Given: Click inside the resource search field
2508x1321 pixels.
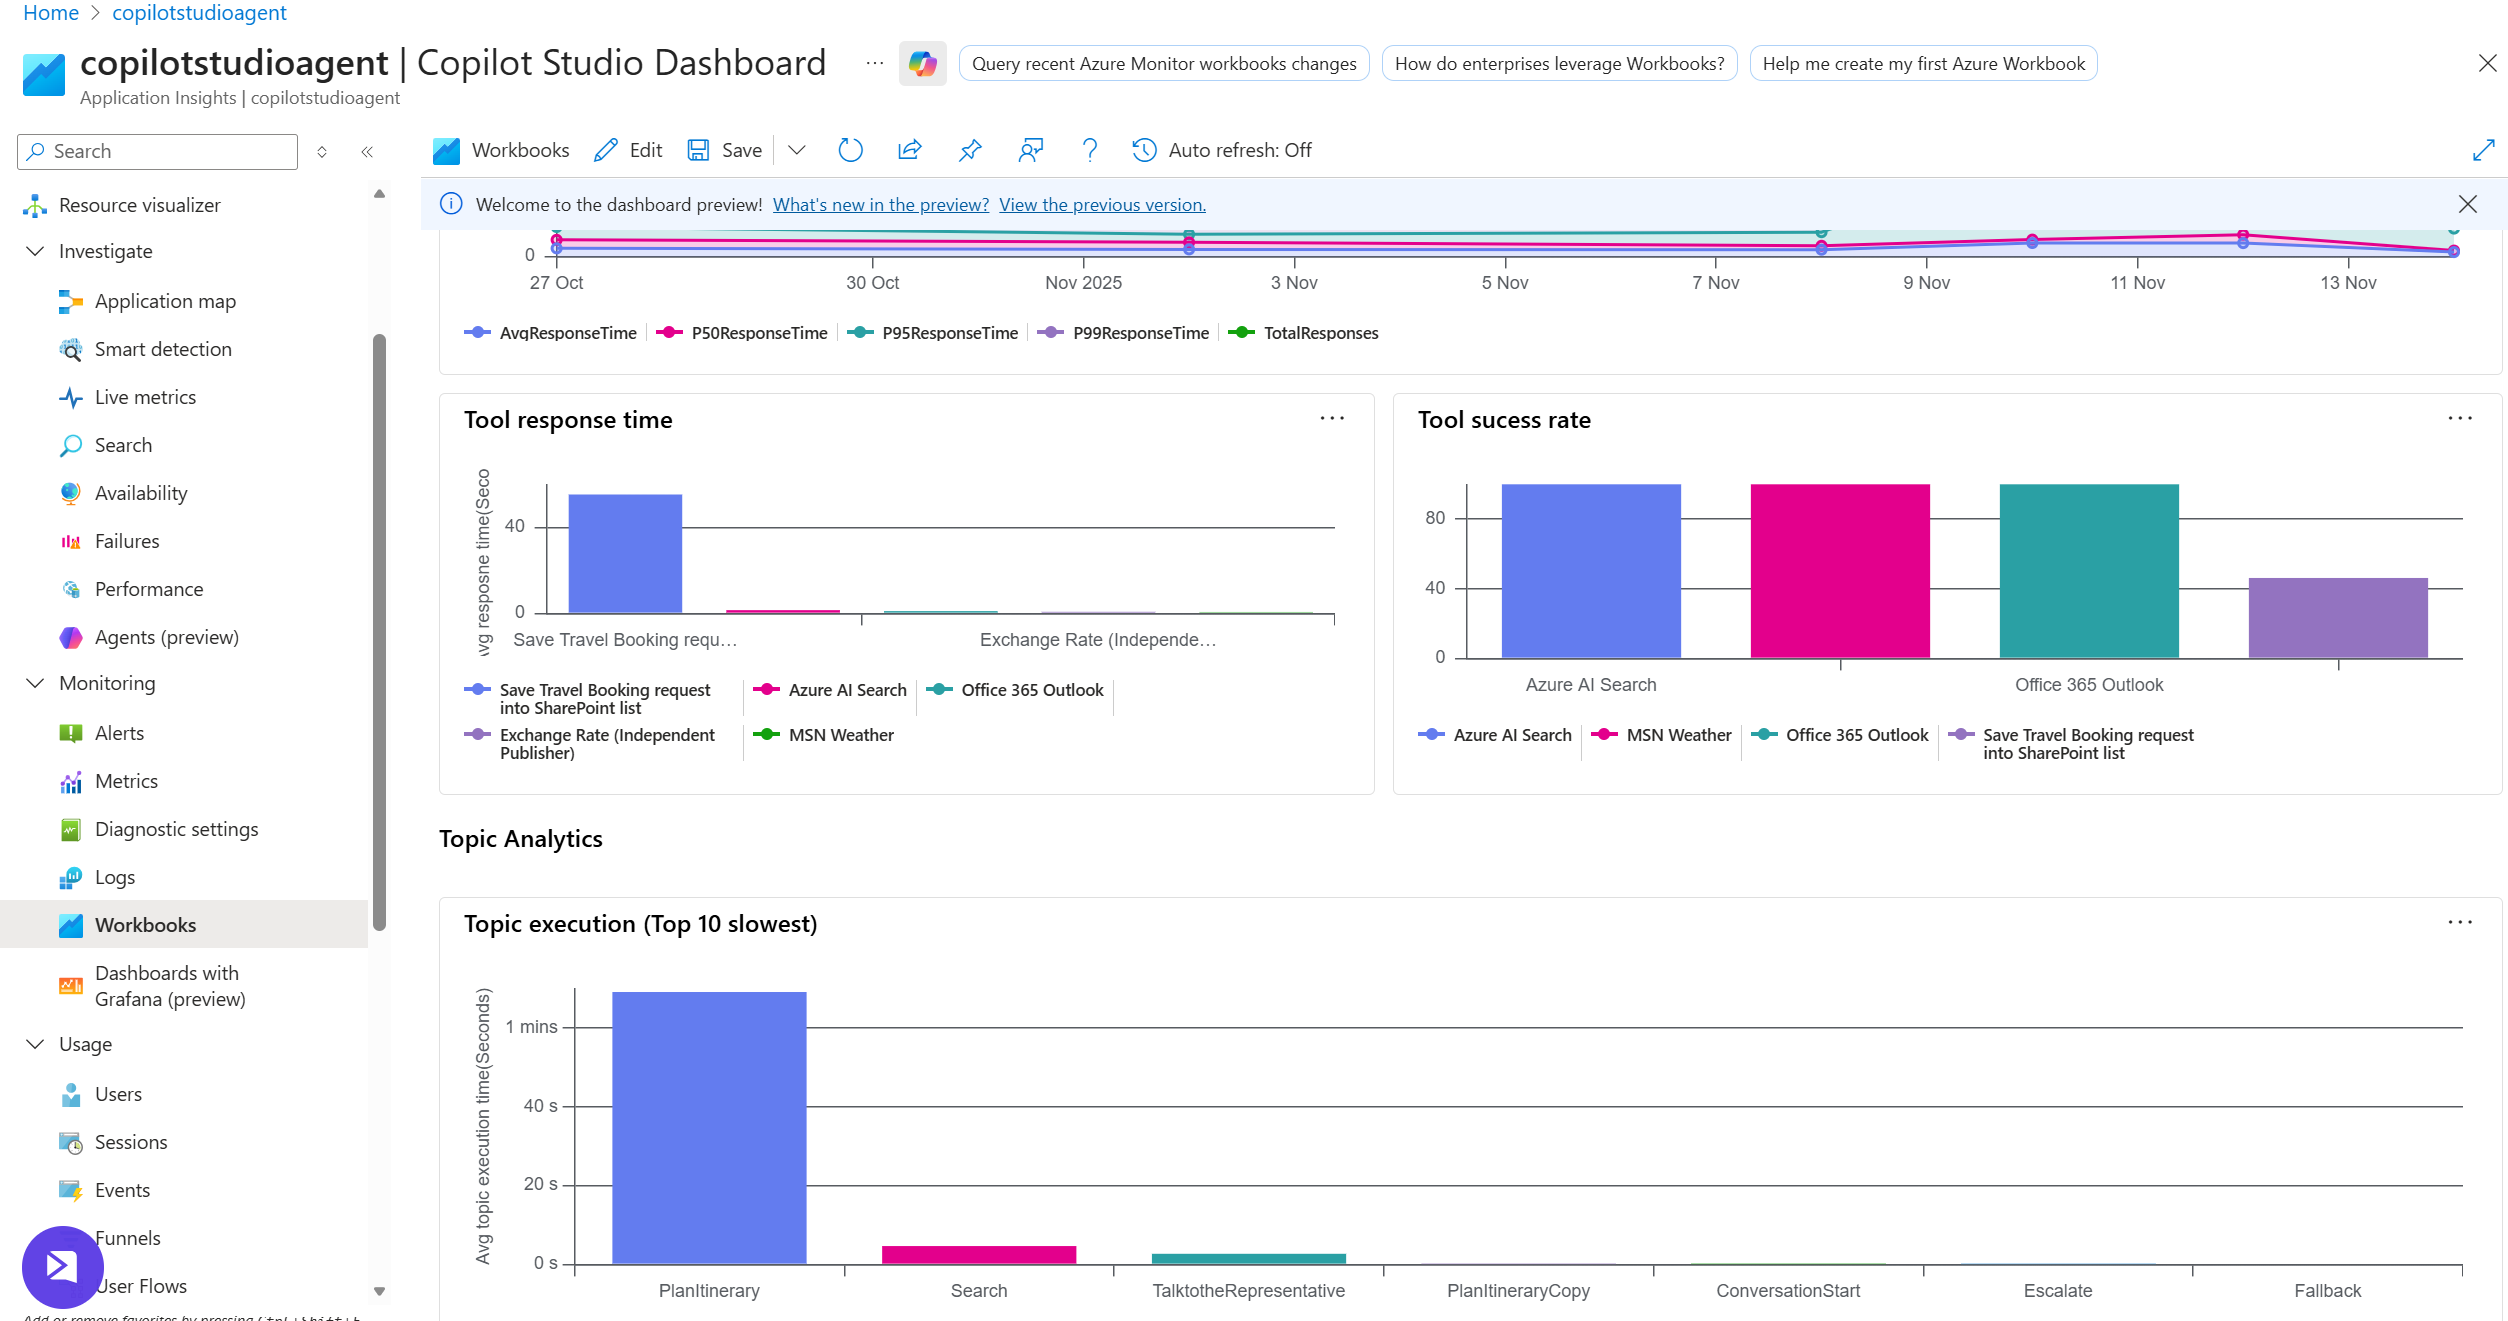Looking at the screenshot, I should coord(156,151).
